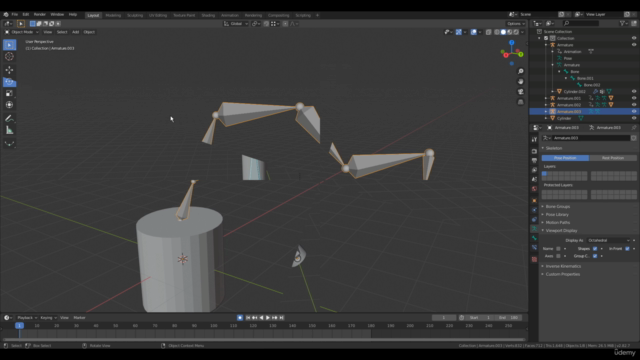Hide Collection via its eye icon
The width and height of the screenshot is (640, 360).
click(634, 38)
